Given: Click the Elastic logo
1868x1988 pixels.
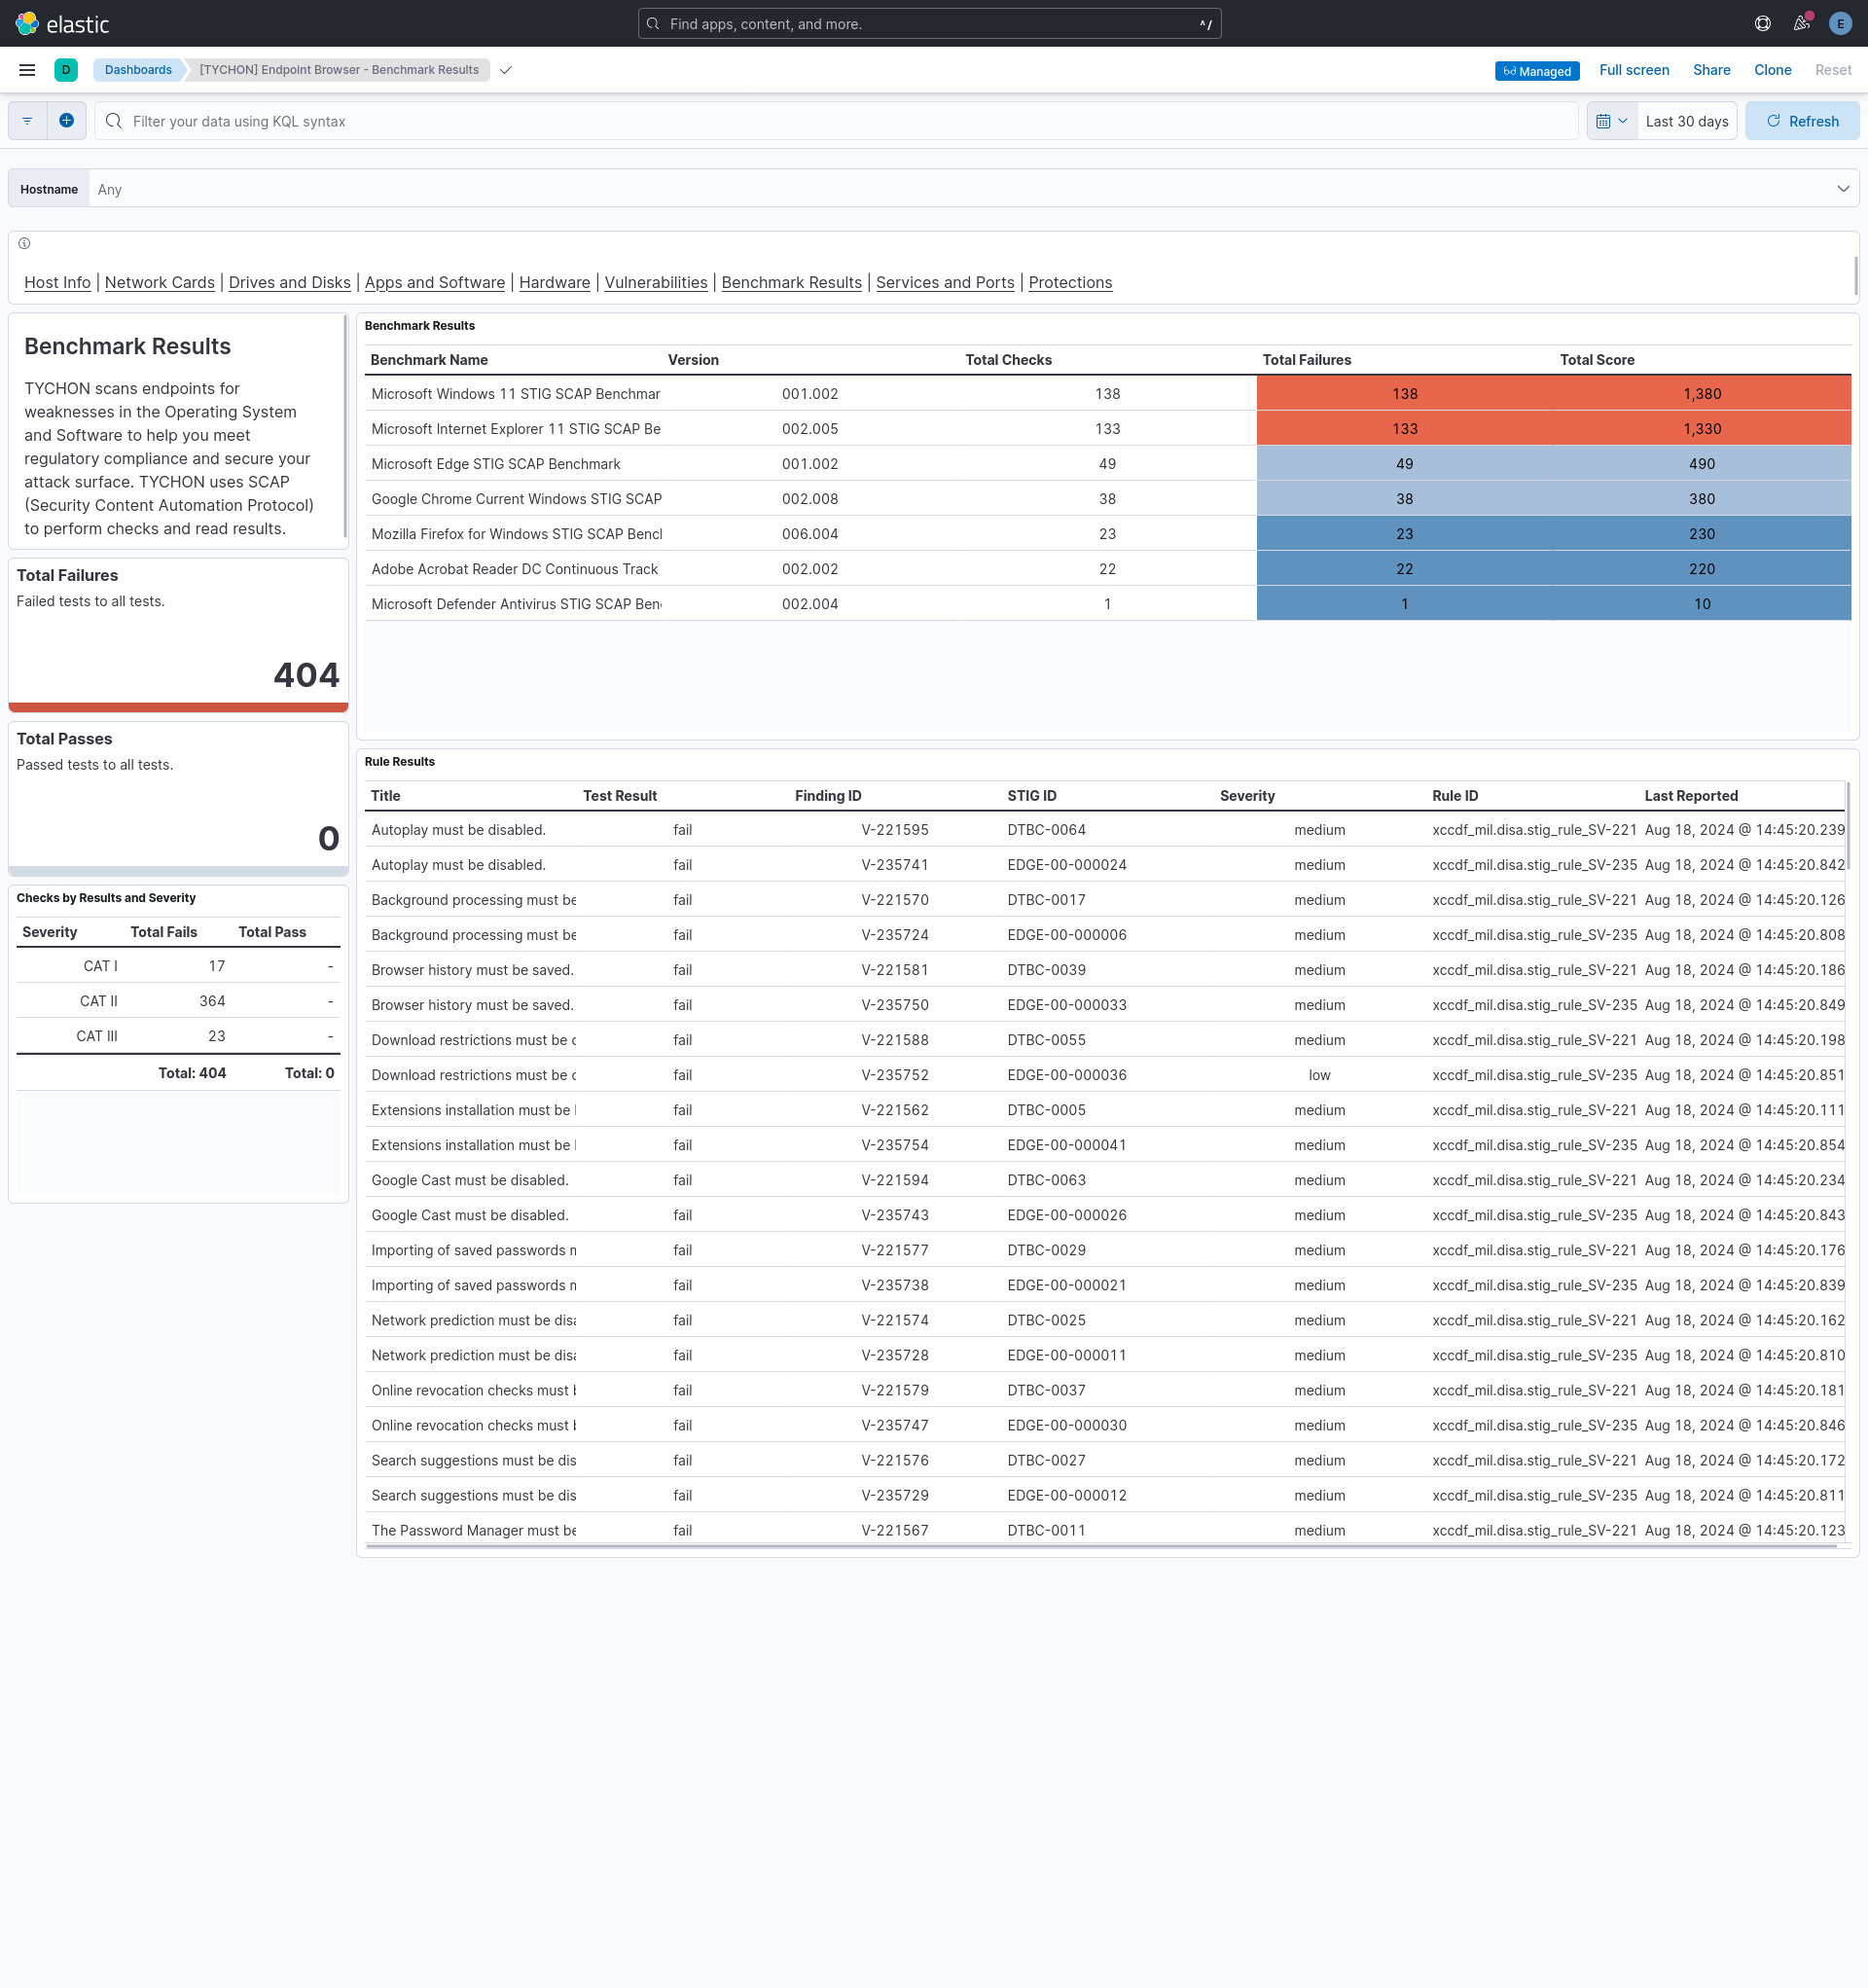Looking at the screenshot, I should click(62, 23).
